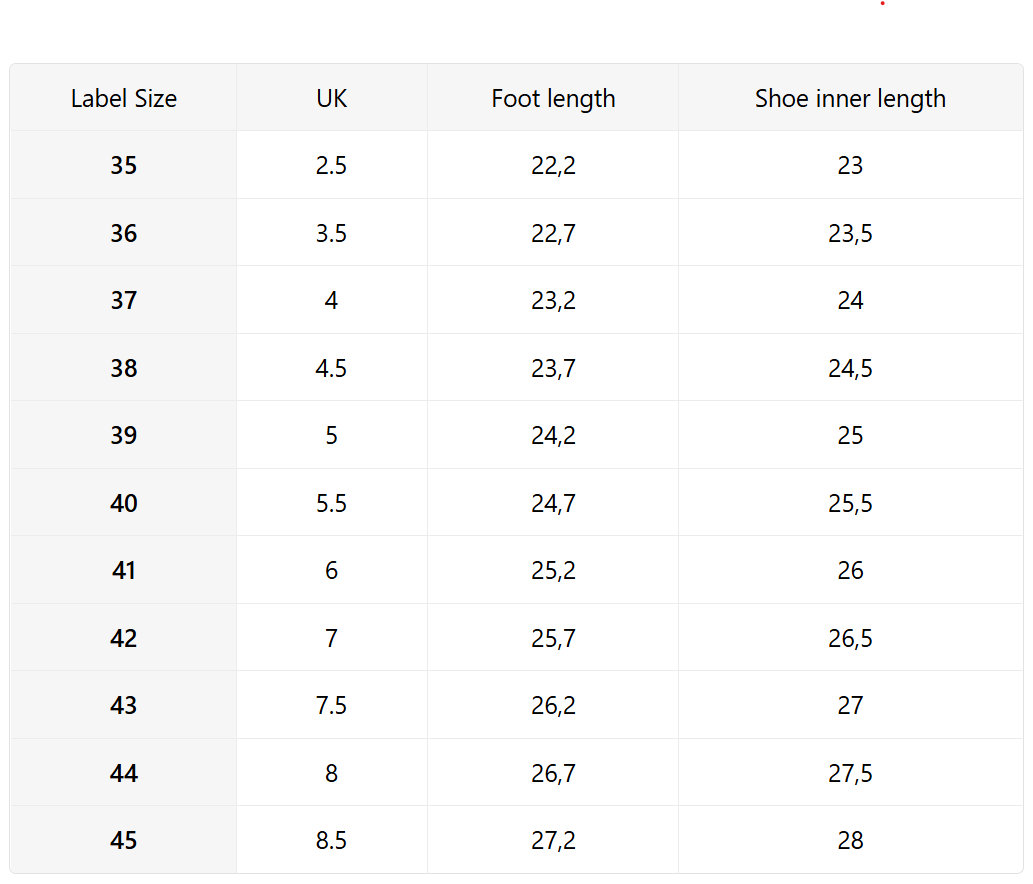
Task: Click foot length 25,7 cell
Action: (553, 639)
